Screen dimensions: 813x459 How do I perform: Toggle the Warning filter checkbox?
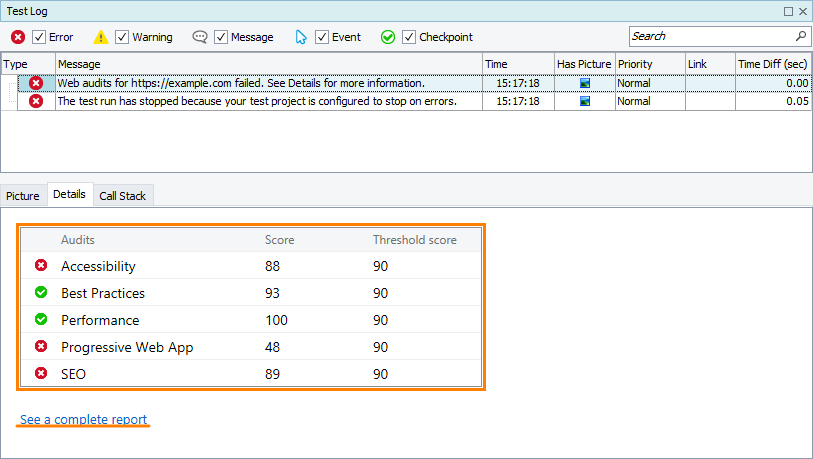pyautogui.click(x=122, y=37)
